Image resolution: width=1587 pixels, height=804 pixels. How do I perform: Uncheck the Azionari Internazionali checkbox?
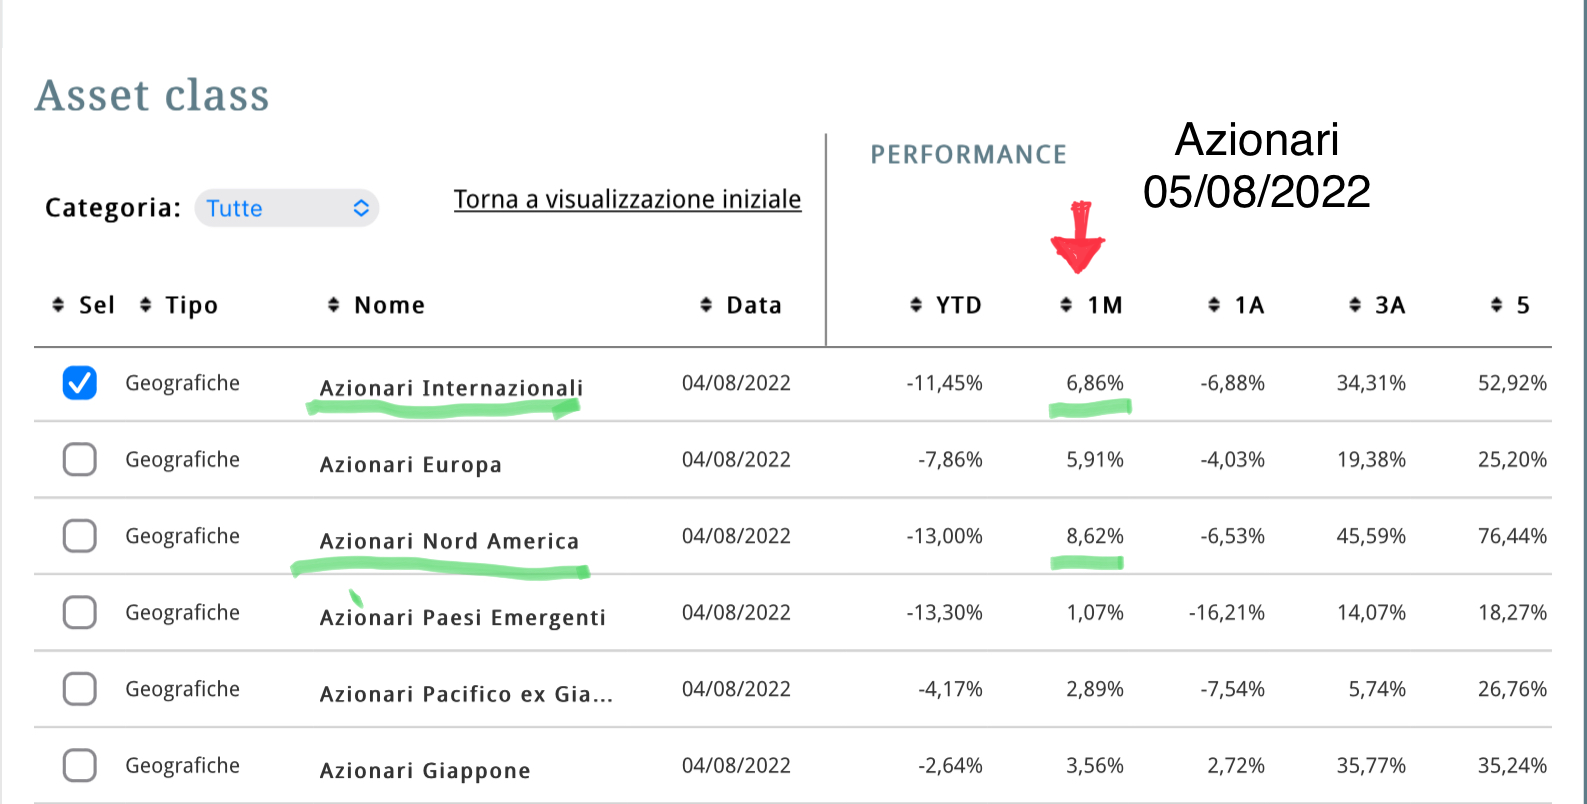80,383
